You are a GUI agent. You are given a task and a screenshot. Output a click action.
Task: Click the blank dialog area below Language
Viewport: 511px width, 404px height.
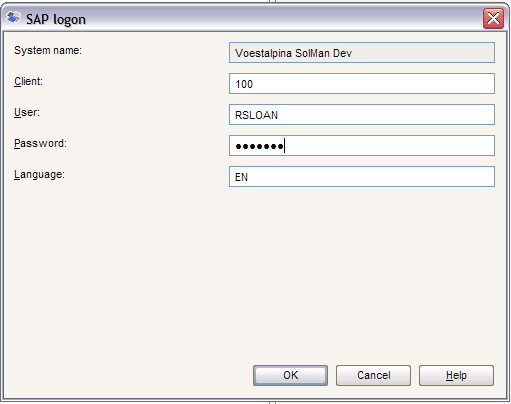coord(255,273)
